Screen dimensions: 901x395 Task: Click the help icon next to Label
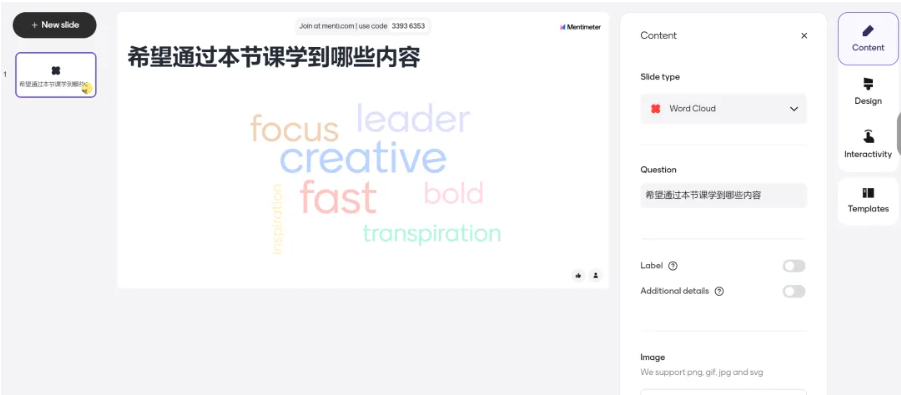click(673, 266)
